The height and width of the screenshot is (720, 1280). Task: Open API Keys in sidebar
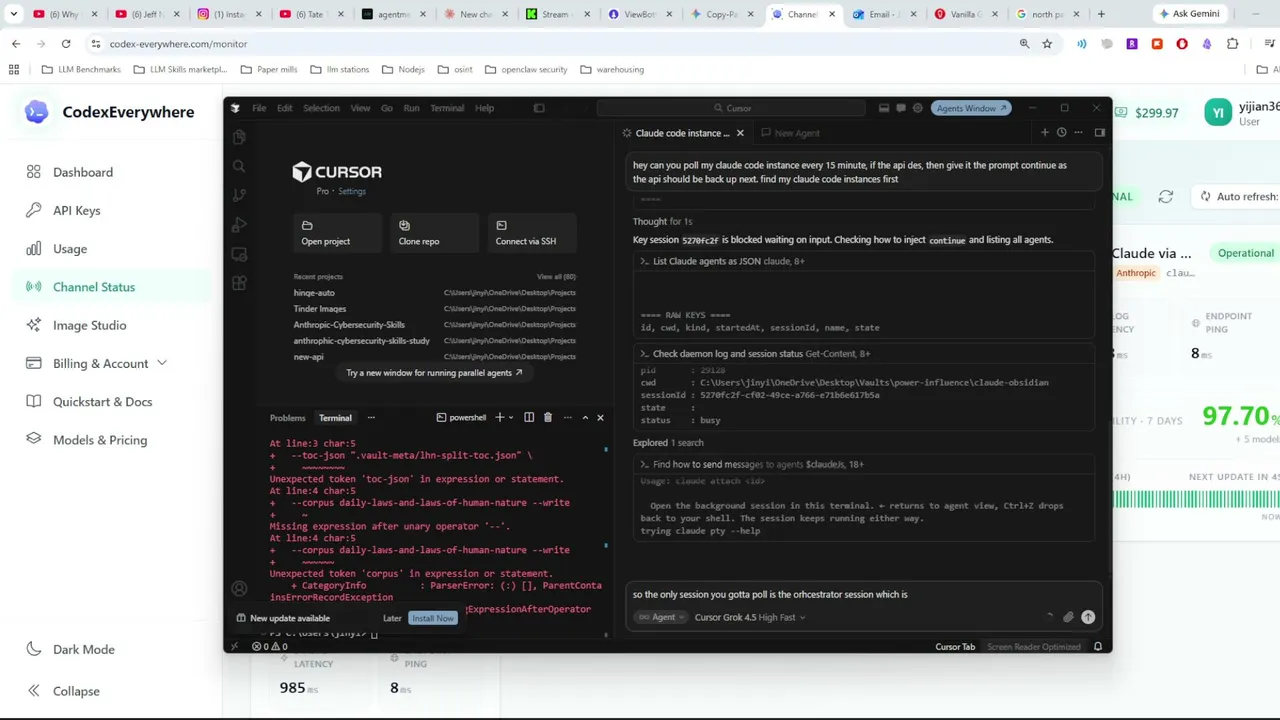[77, 210]
